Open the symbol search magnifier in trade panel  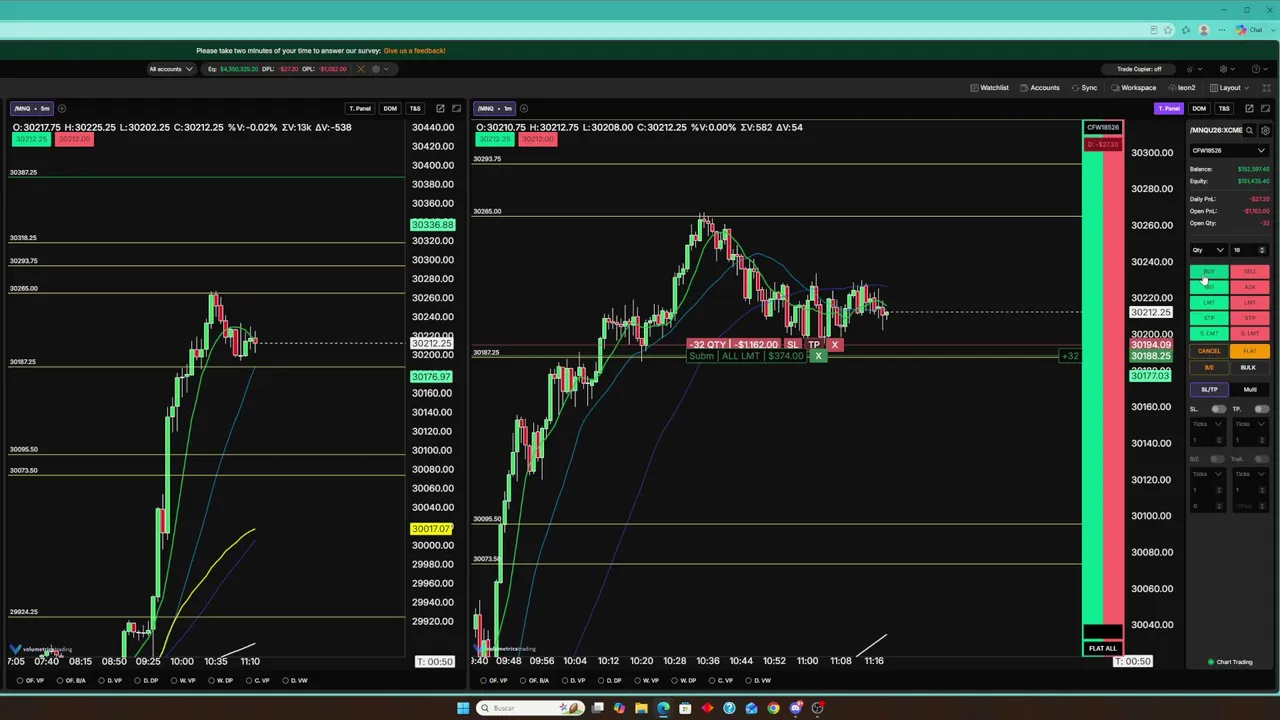coord(1249,130)
